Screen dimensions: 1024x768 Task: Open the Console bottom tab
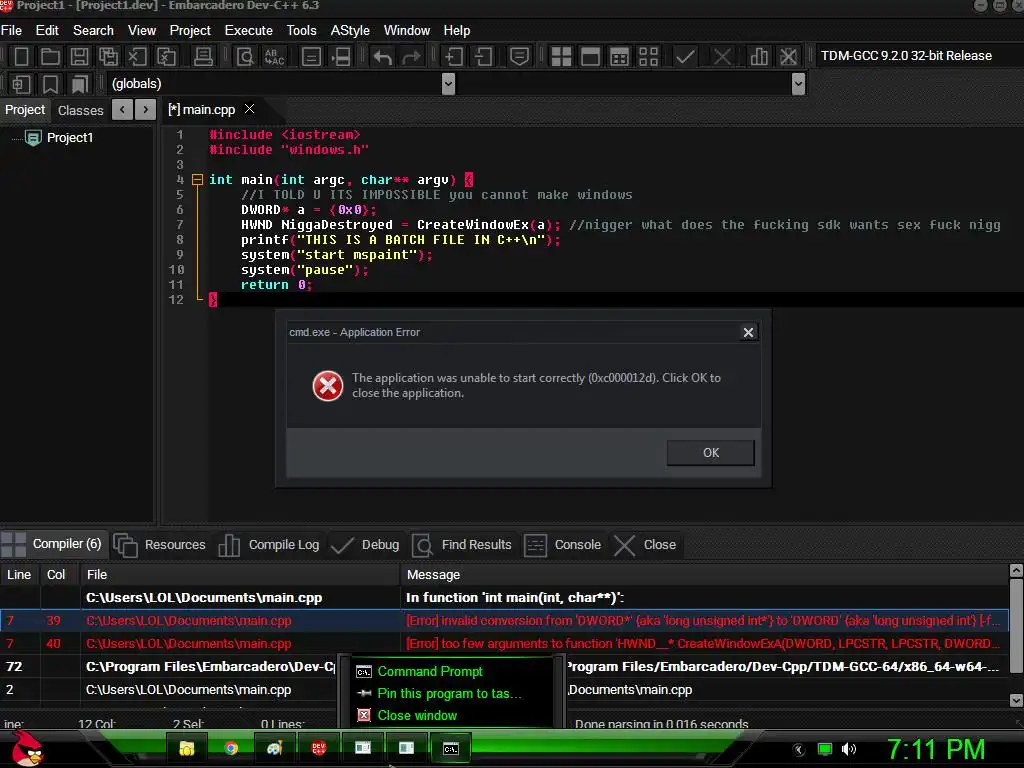563,545
